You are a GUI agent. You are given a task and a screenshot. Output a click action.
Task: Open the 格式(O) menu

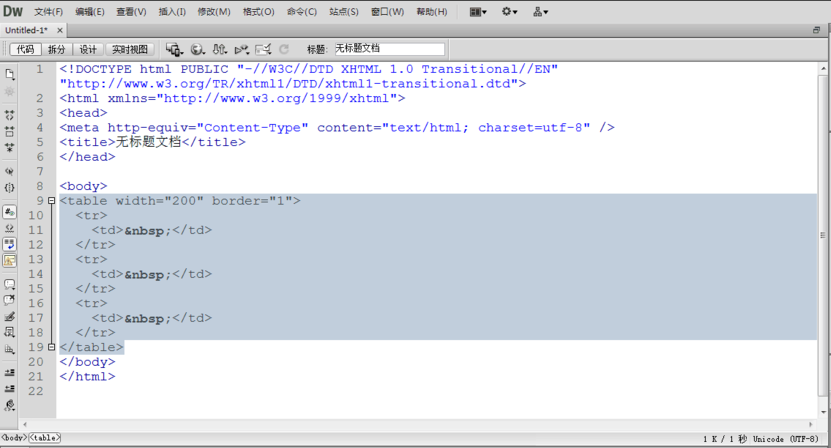coord(259,12)
